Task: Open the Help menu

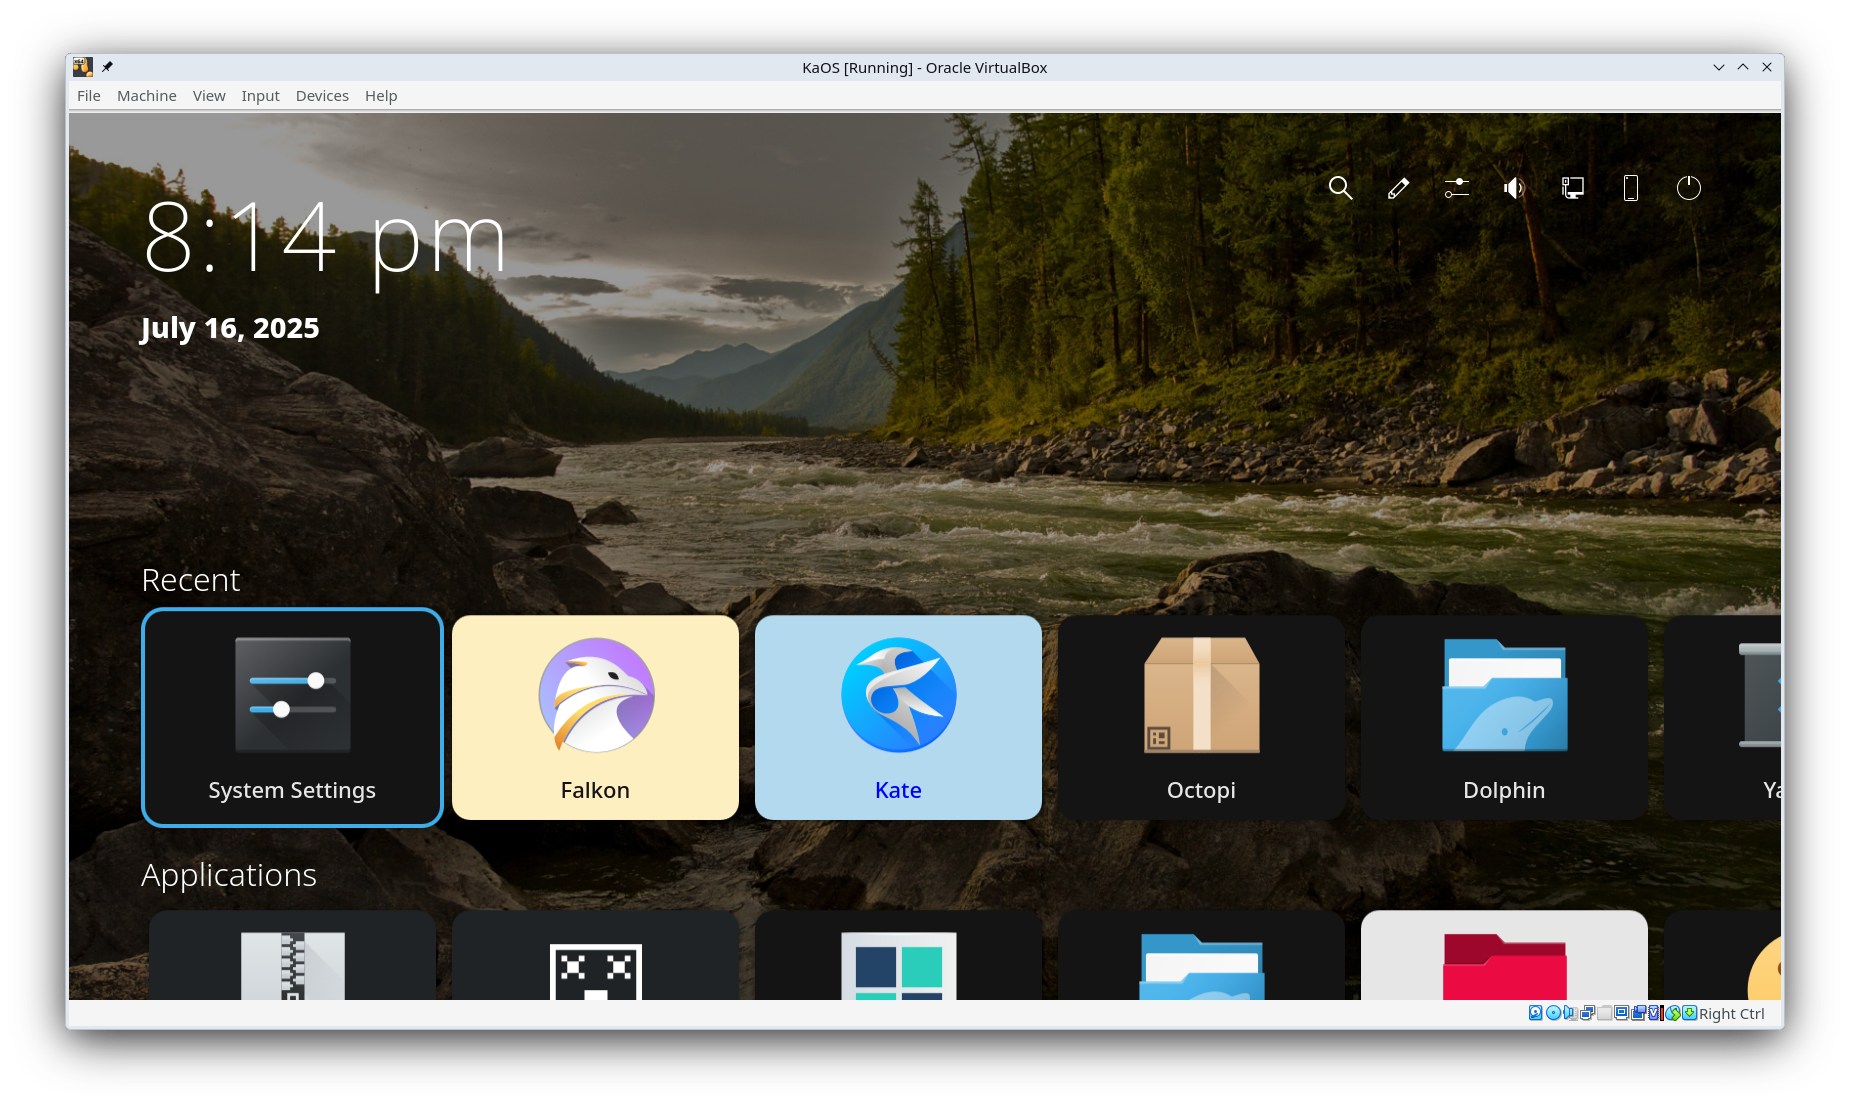Action: 381,96
